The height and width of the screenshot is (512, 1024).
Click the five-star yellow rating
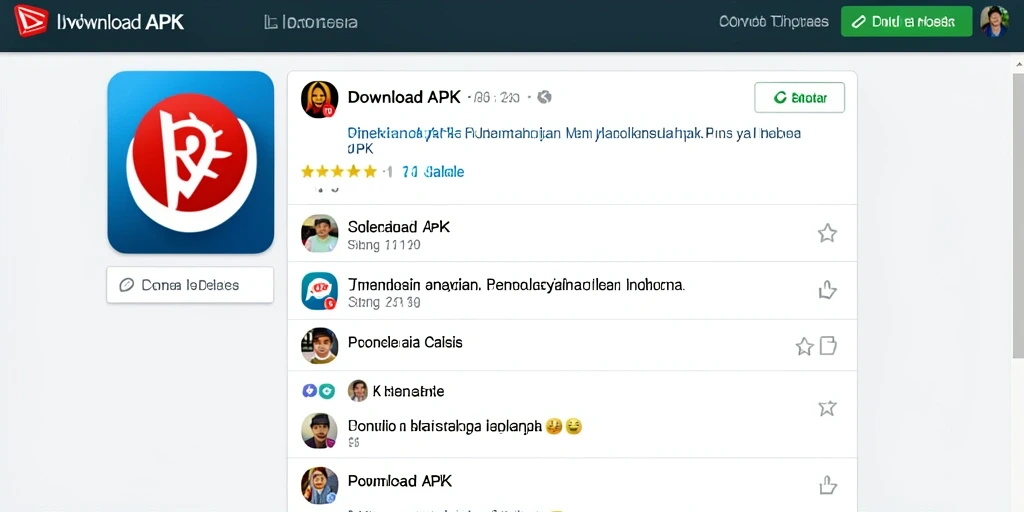point(339,172)
